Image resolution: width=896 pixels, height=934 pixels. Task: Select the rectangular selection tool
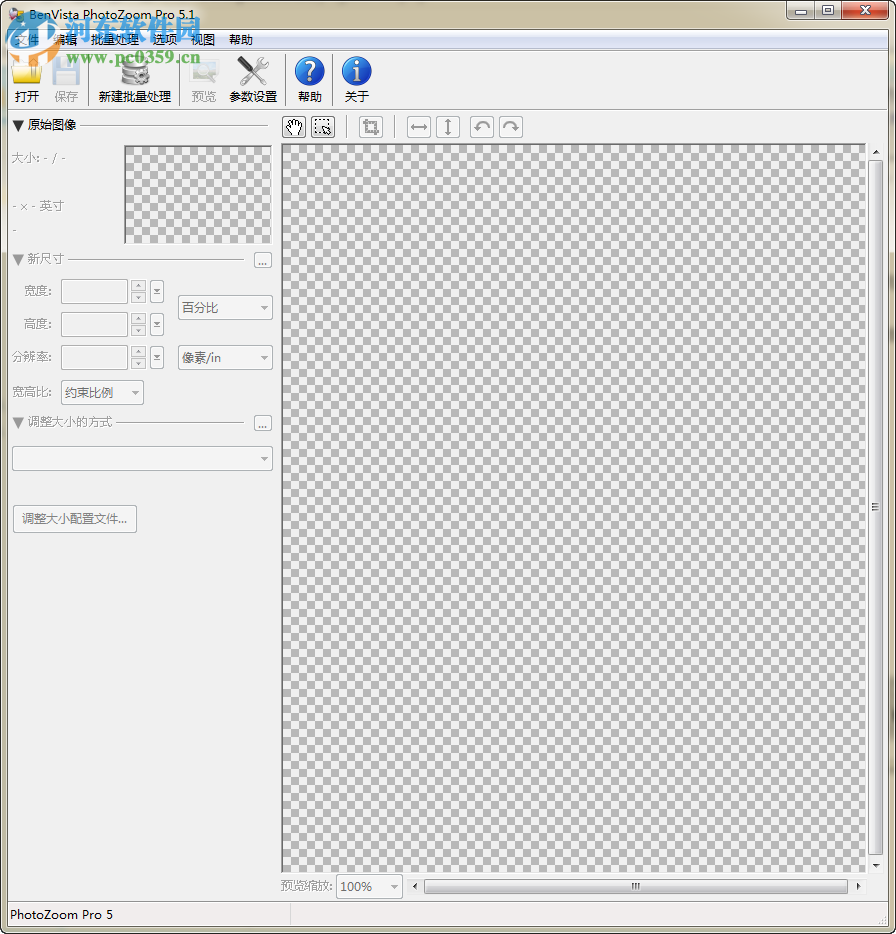(x=322, y=126)
